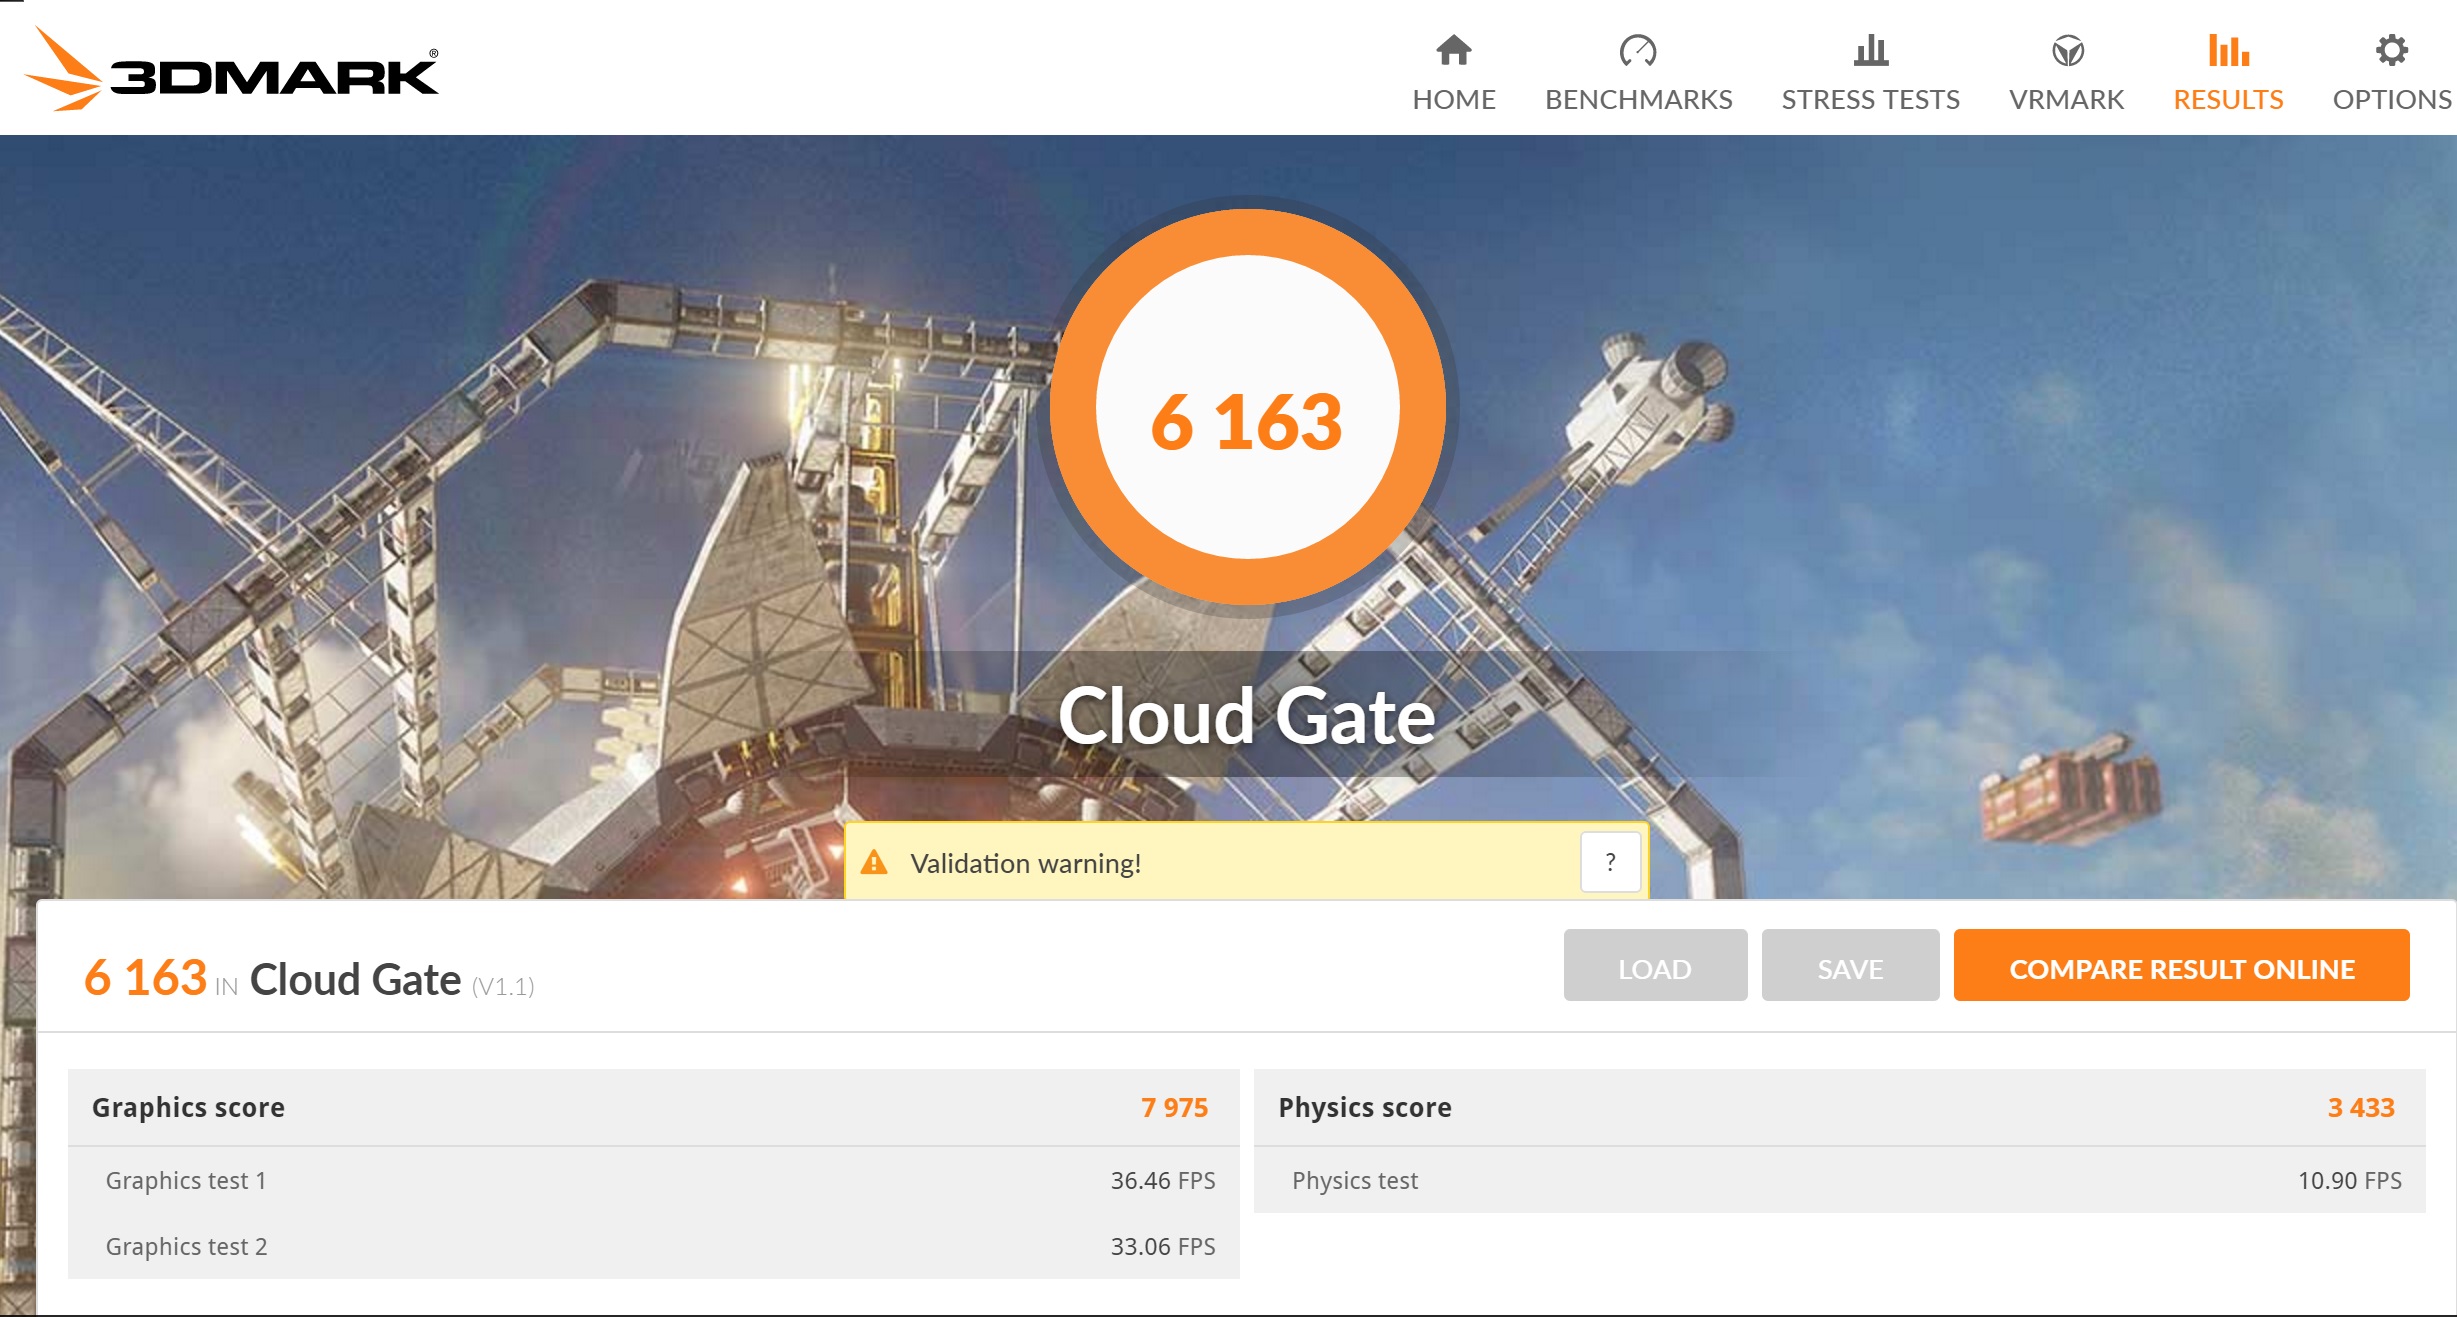This screenshot has height=1317, width=2457.
Task: Click the Options gear icon
Action: 2391,50
